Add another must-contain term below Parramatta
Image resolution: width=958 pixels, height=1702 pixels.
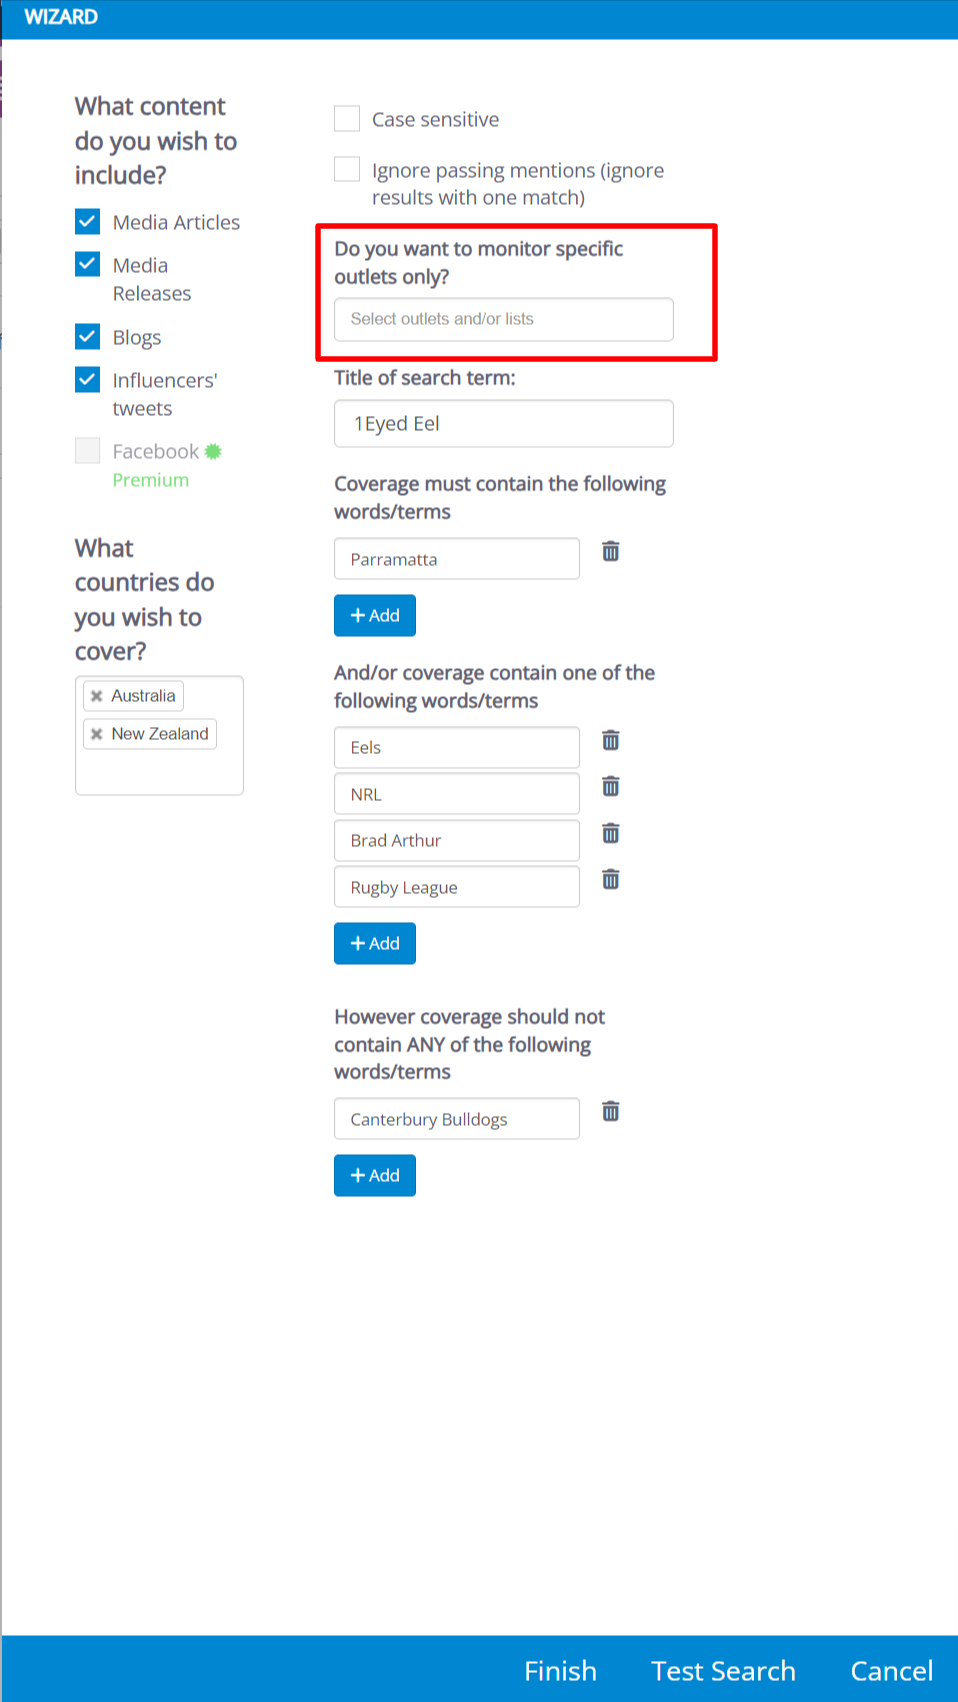[374, 616]
